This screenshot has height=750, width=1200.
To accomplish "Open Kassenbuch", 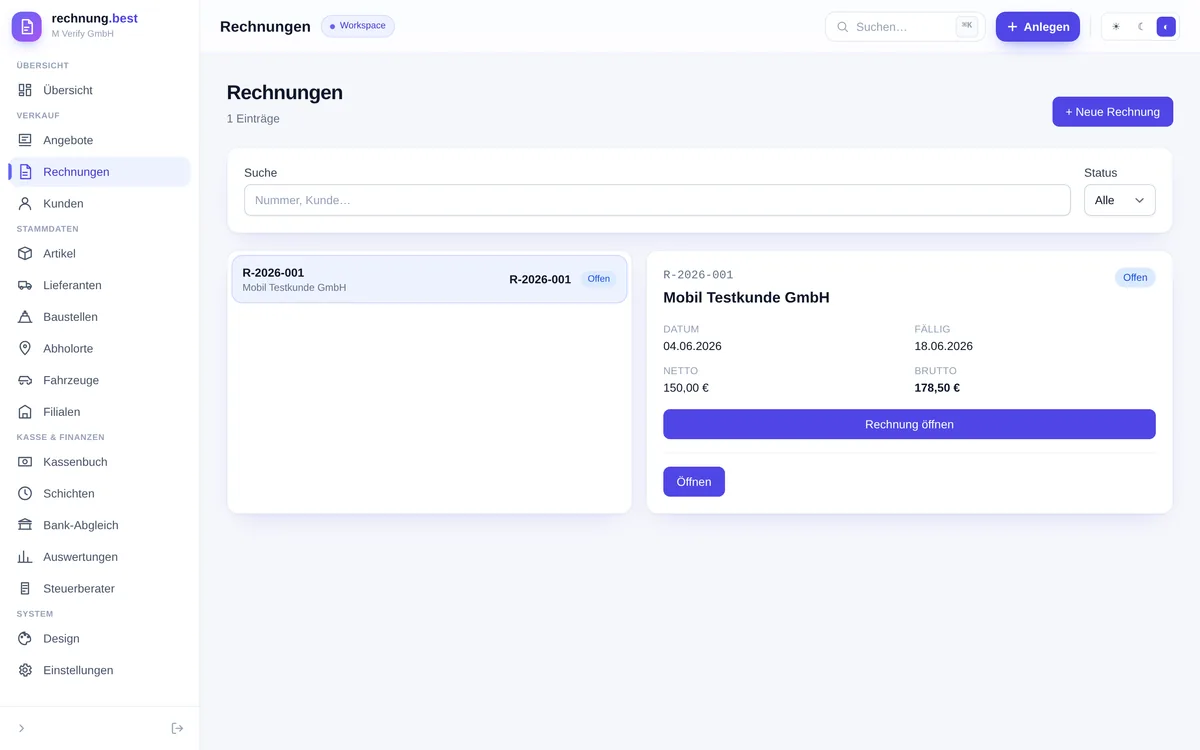I will (x=99, y=462).
